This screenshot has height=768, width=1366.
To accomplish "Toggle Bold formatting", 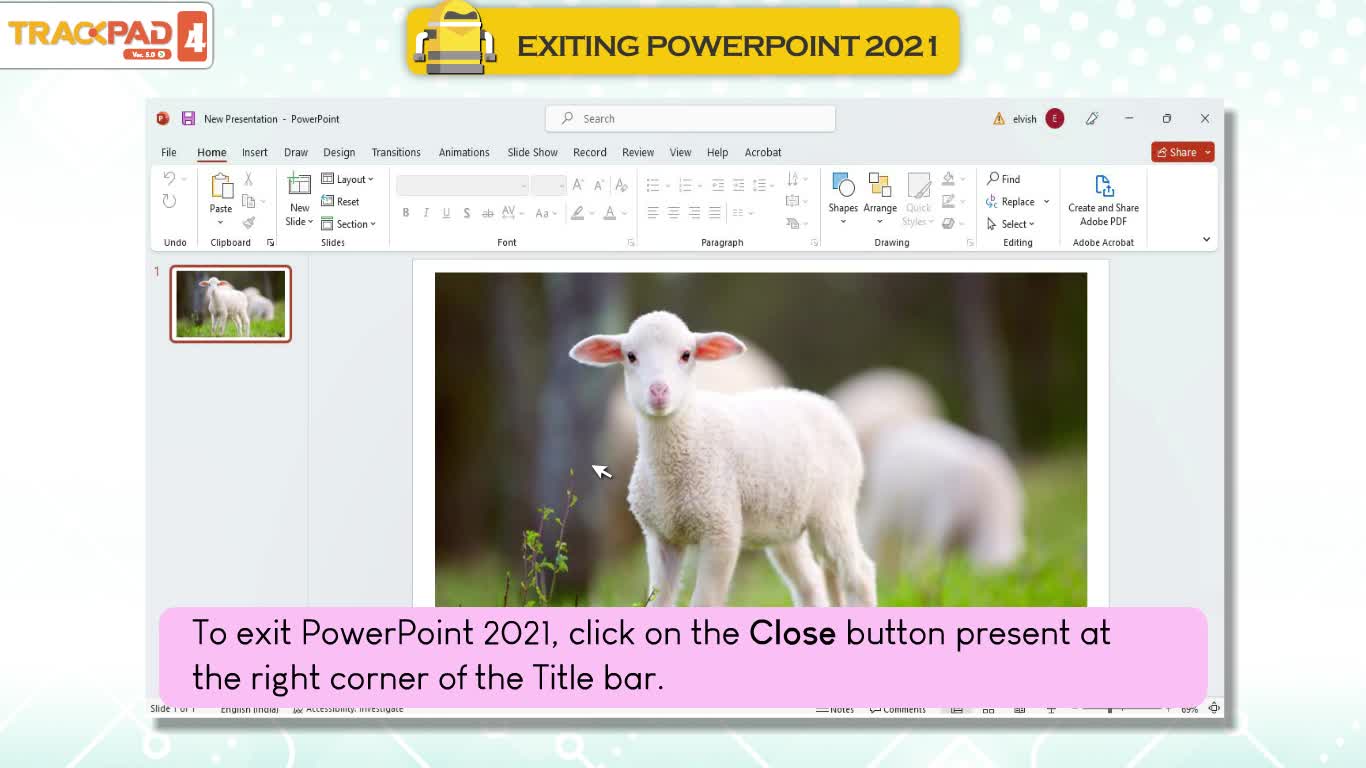I will point(405,213).
